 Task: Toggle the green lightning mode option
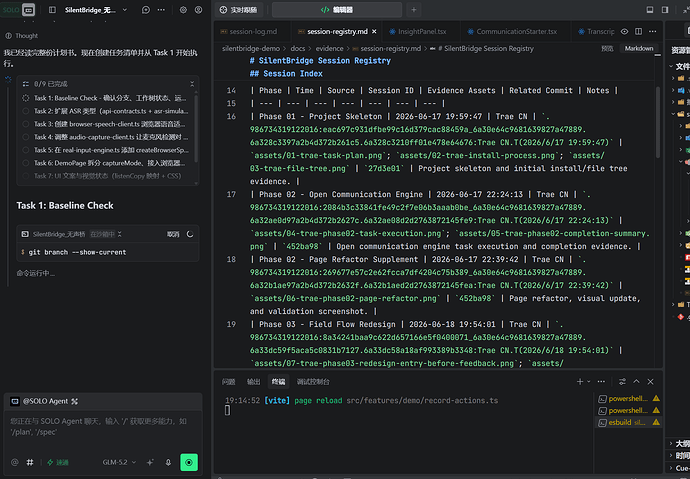[58, 462]
